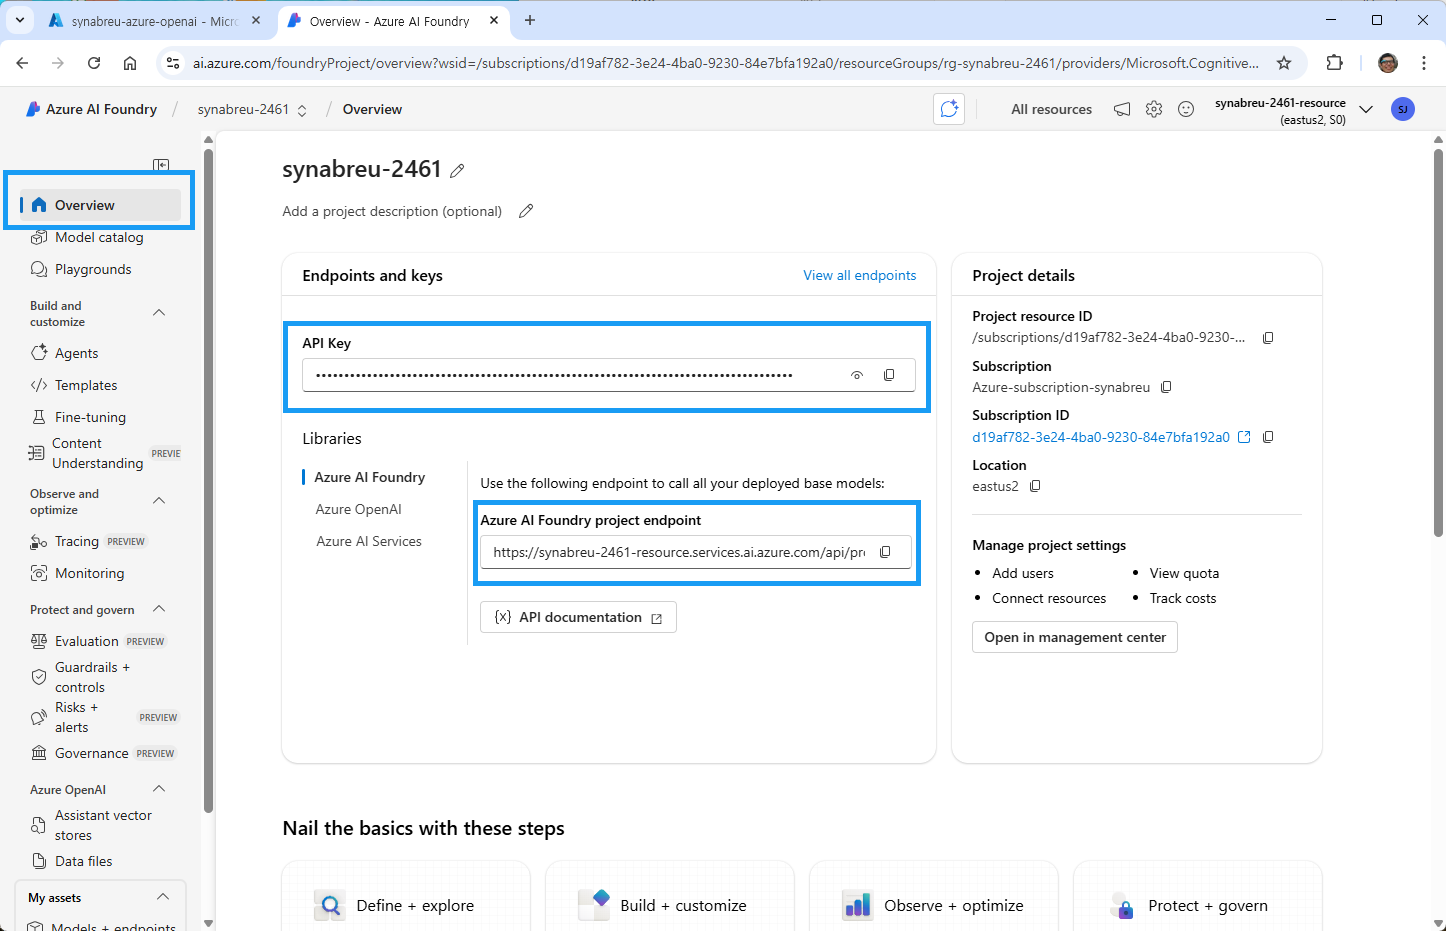
Task: Open the chat assistant icon in header
Action: tap(949, 109)
